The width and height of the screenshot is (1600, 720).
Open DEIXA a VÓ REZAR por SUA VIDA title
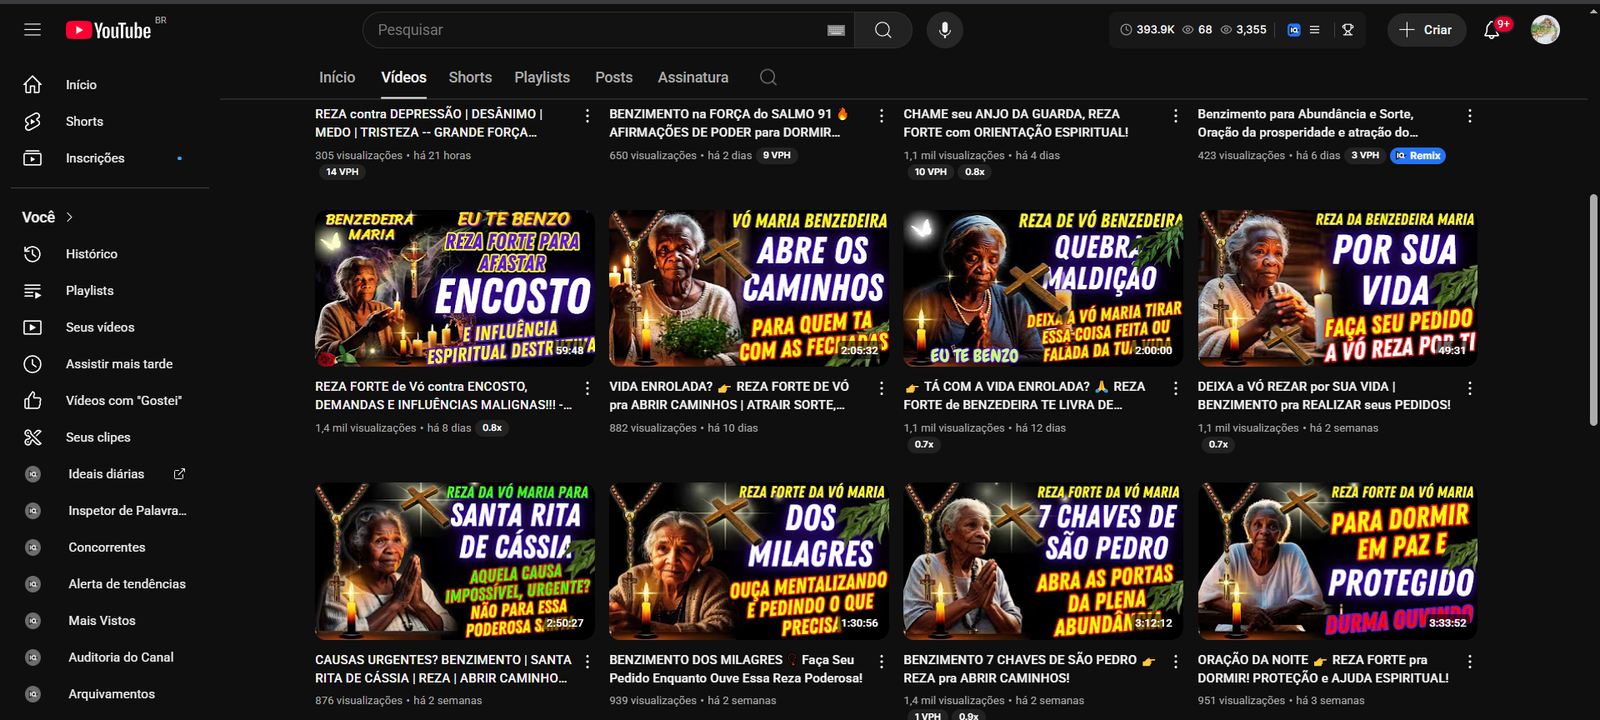point(1324,395)
